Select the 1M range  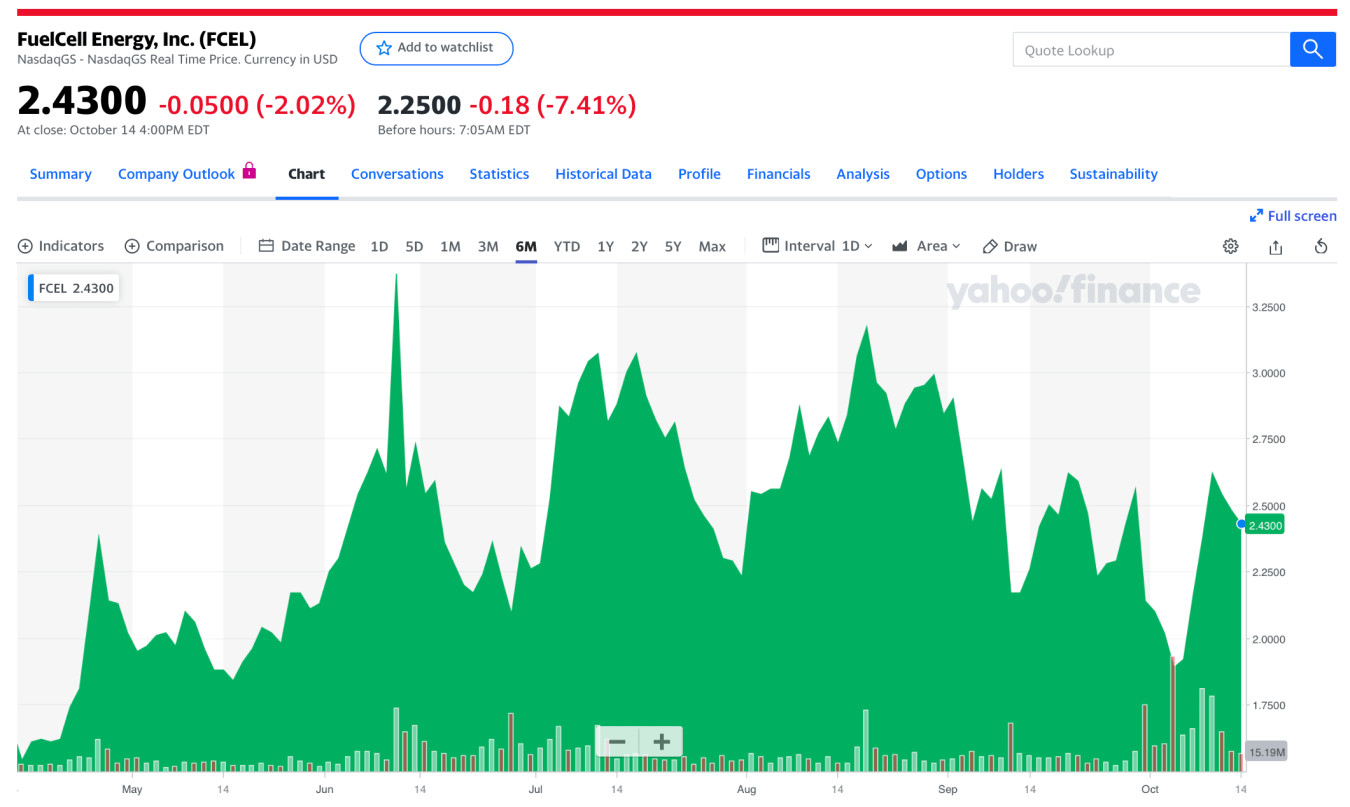tap(450, 246)
